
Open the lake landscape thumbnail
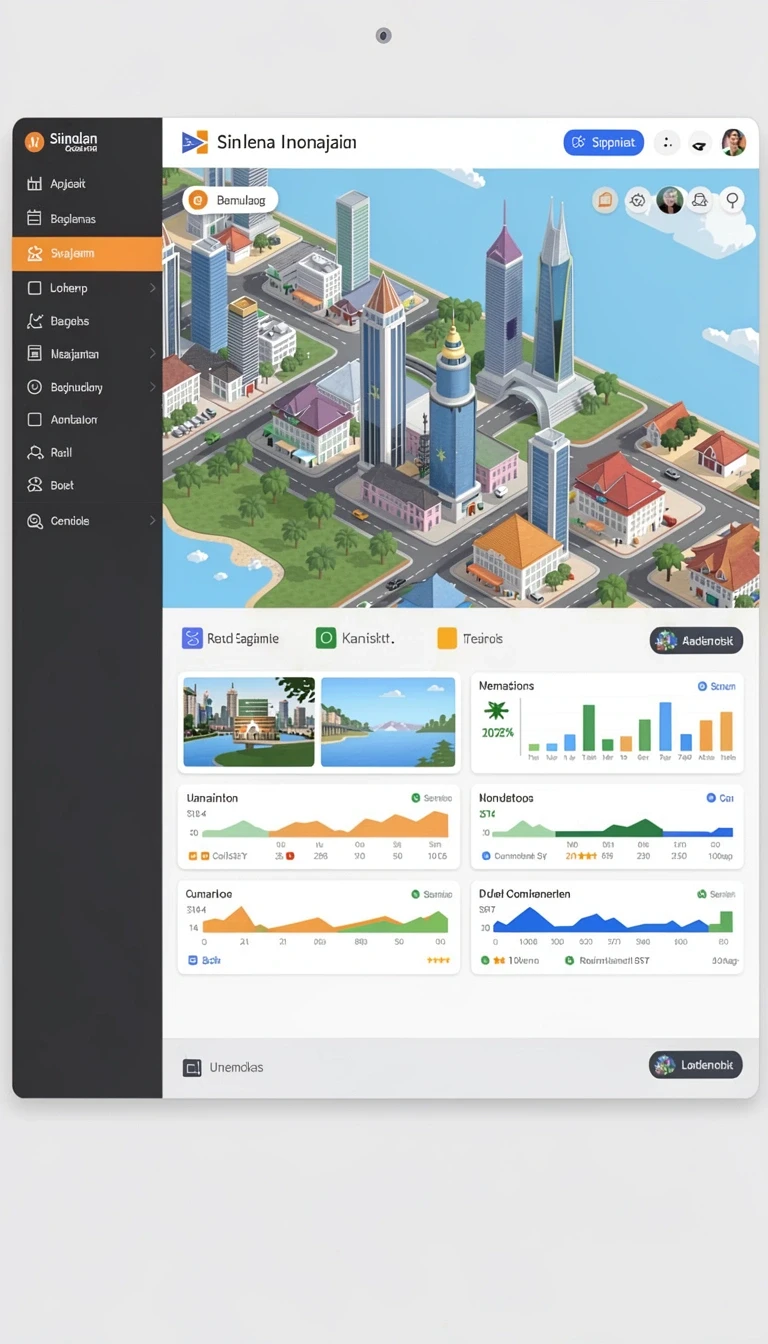(388, 722)
